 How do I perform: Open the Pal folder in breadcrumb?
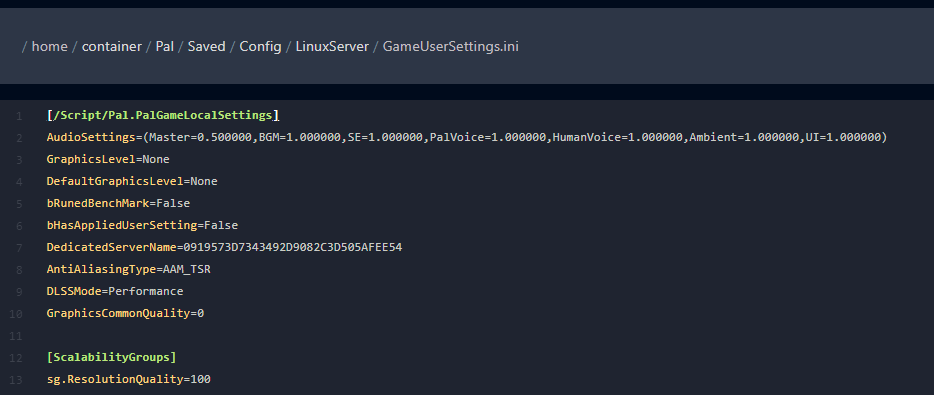point(165,46)
